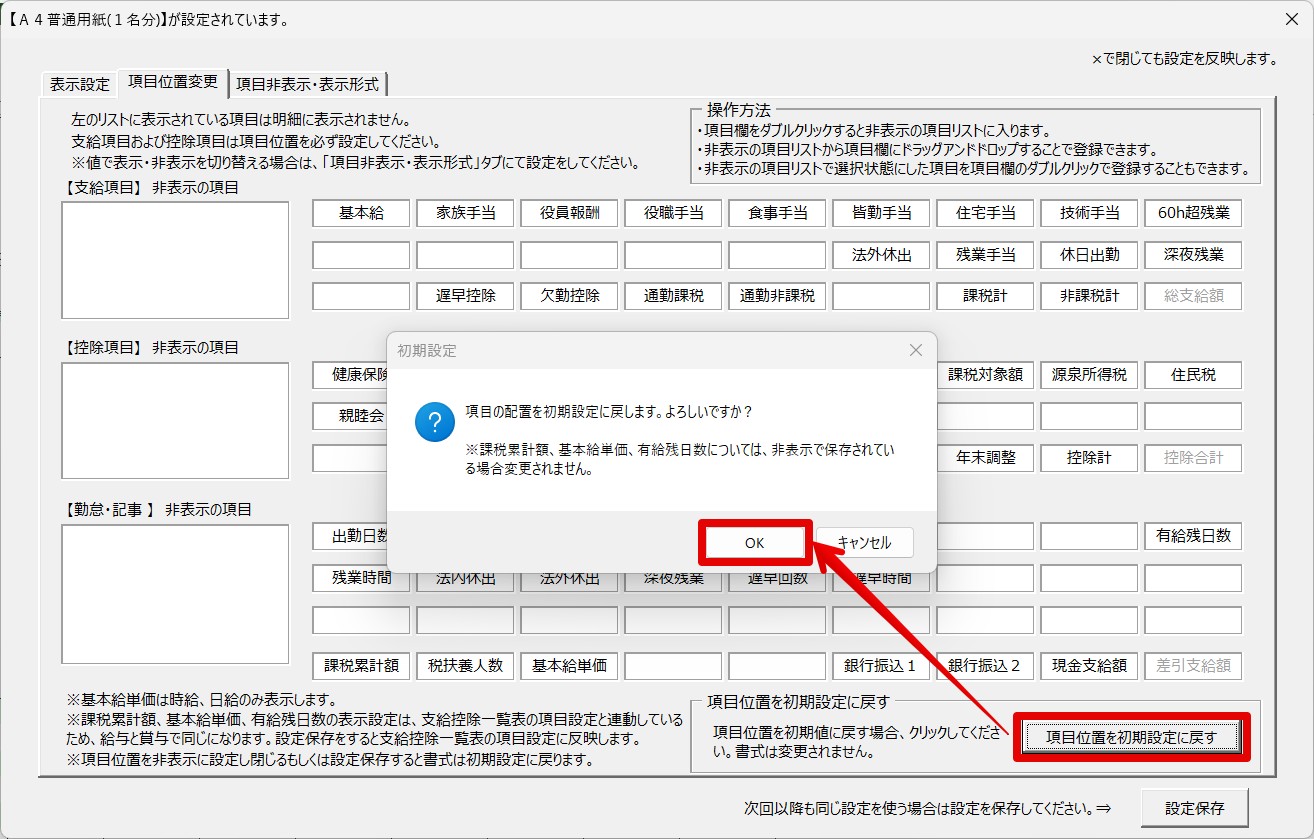The width and height of the screenshot is (1314, 839).
Task: Click the 家族手当 item field
Action: click(x=465, y=213)
